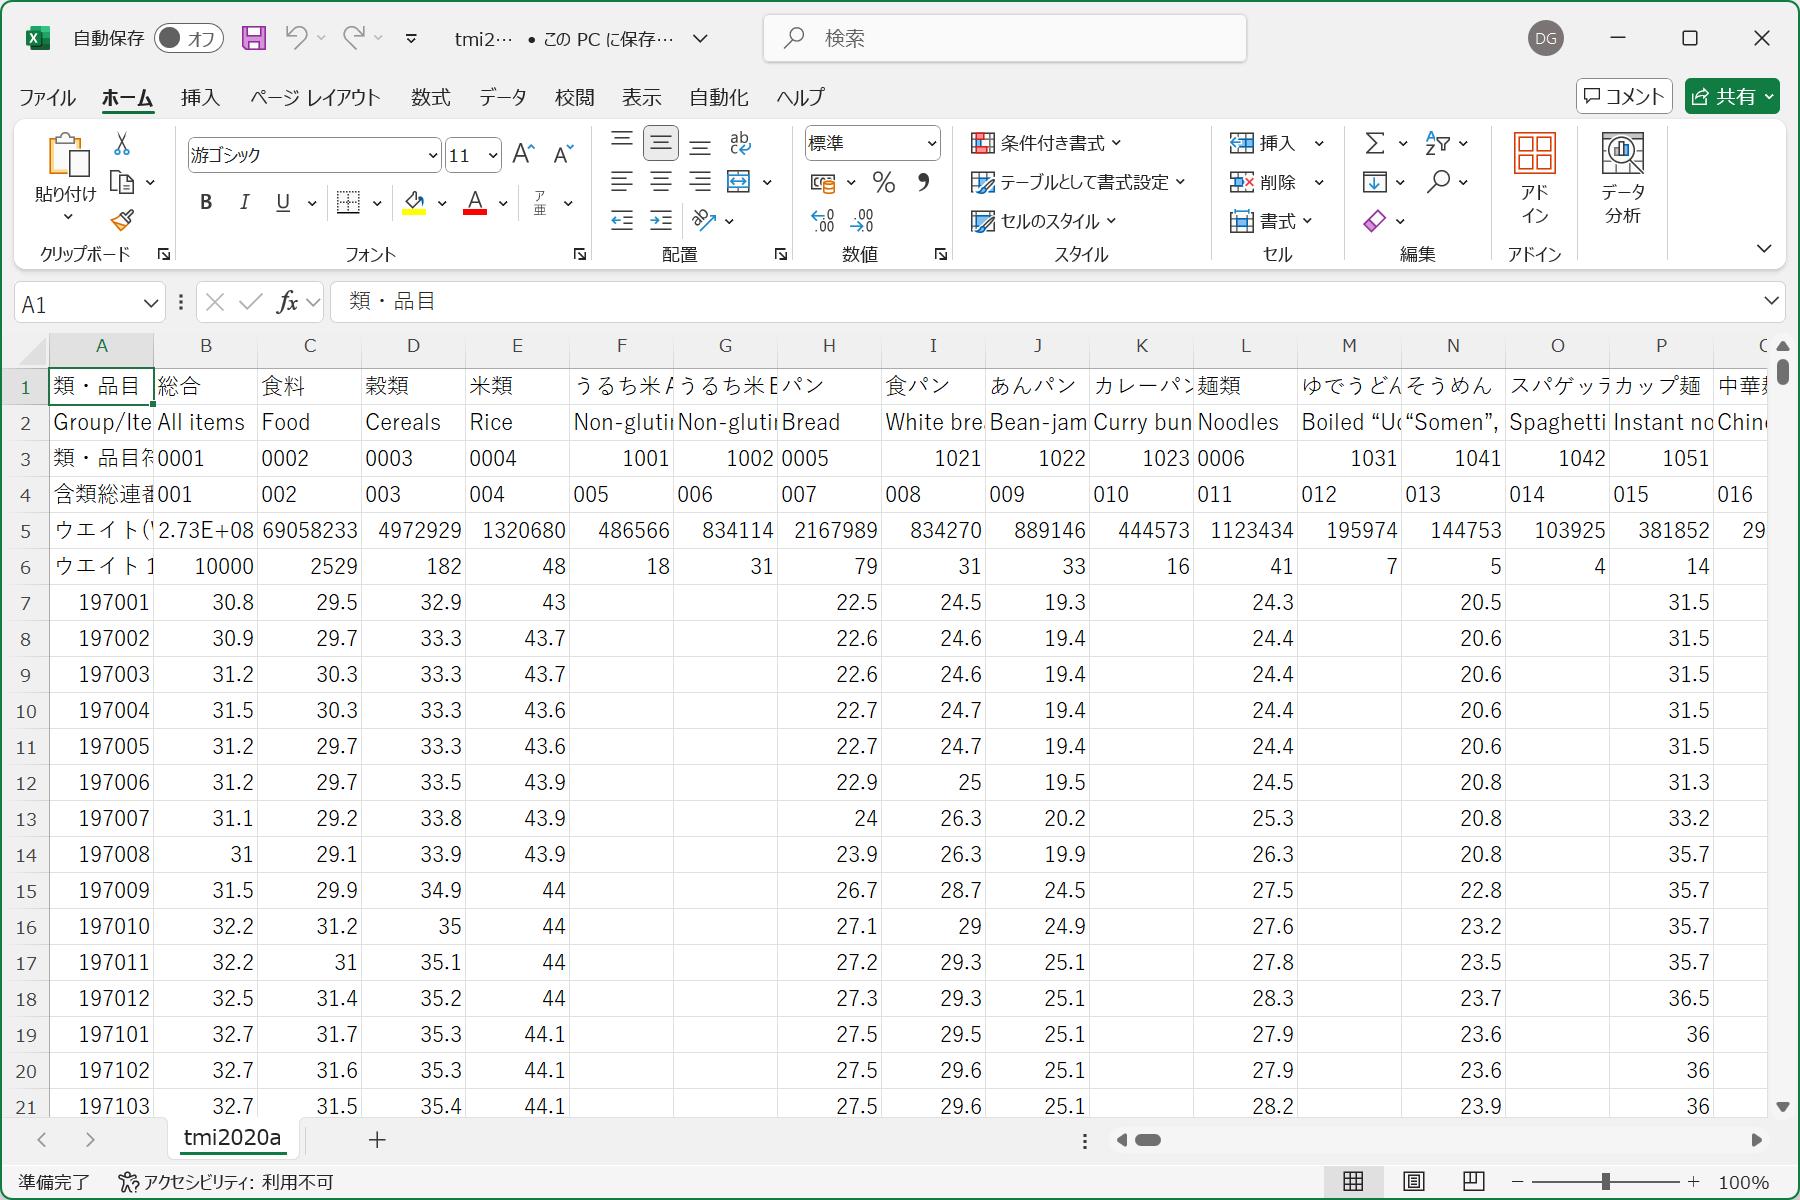Image resolution: width=1800 pixels, height=1200 pixels.
Task: Open the Formulas (数式) tab
Action: 431,97
